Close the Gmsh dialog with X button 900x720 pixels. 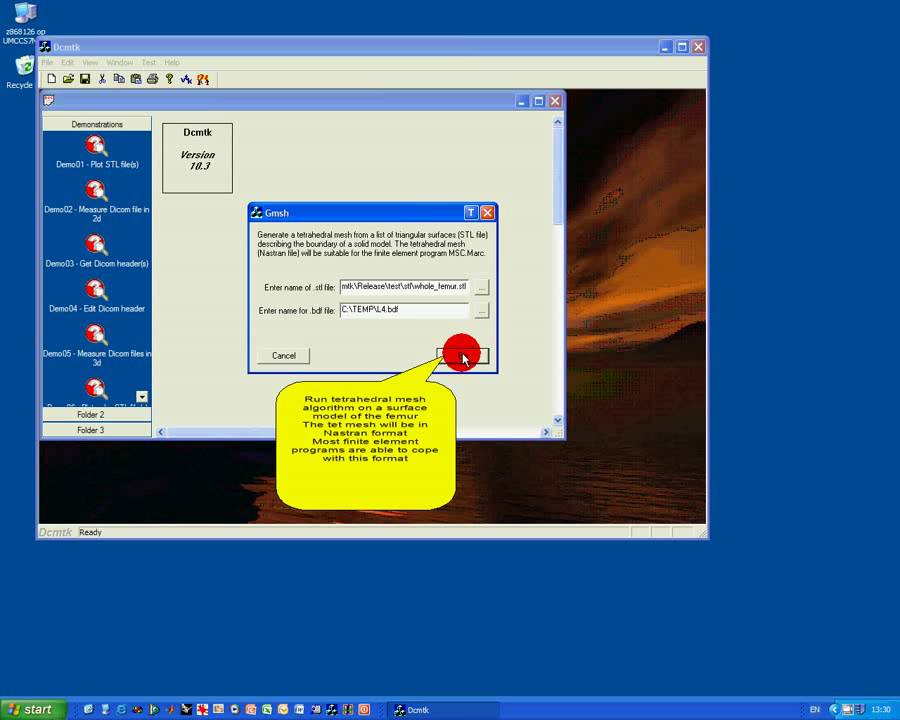(487, 213)
